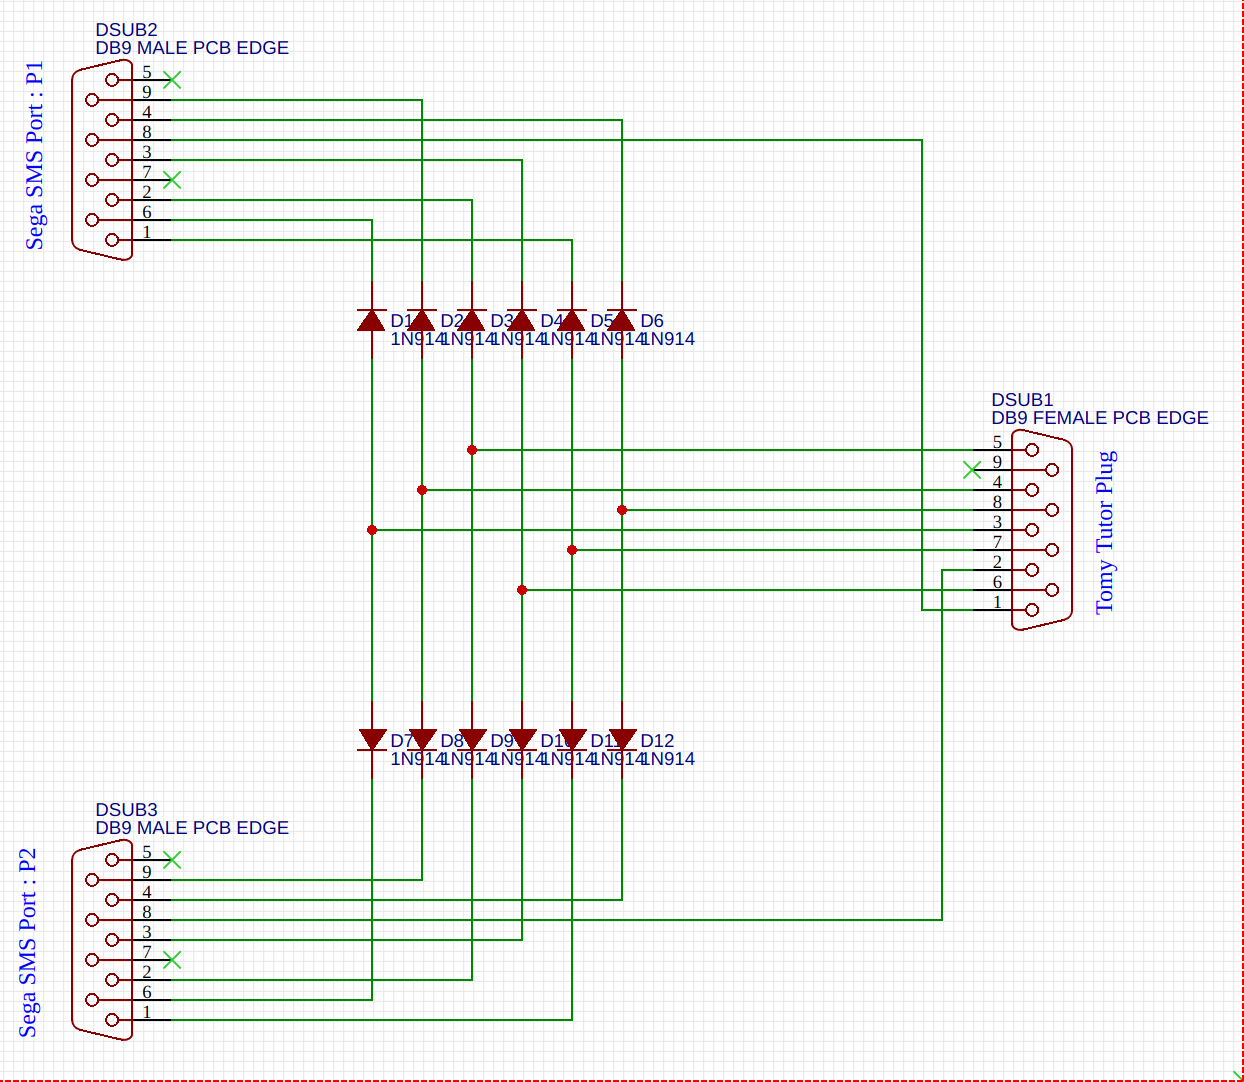Click the D6 reference label
The height and width of the screenshot is (1082, 1244).
[x=652, y=321]
